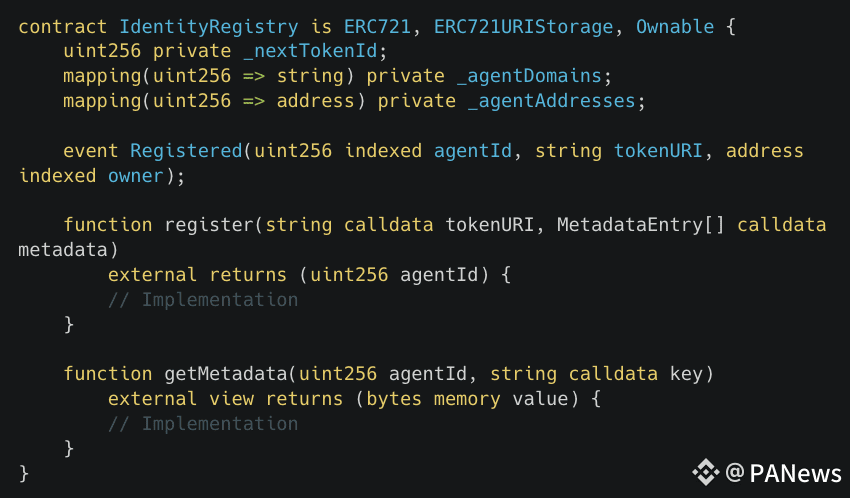The image size is (850, 498).
Task: Click the register function name
Action: pyautogui.click(x=209, y=225)
